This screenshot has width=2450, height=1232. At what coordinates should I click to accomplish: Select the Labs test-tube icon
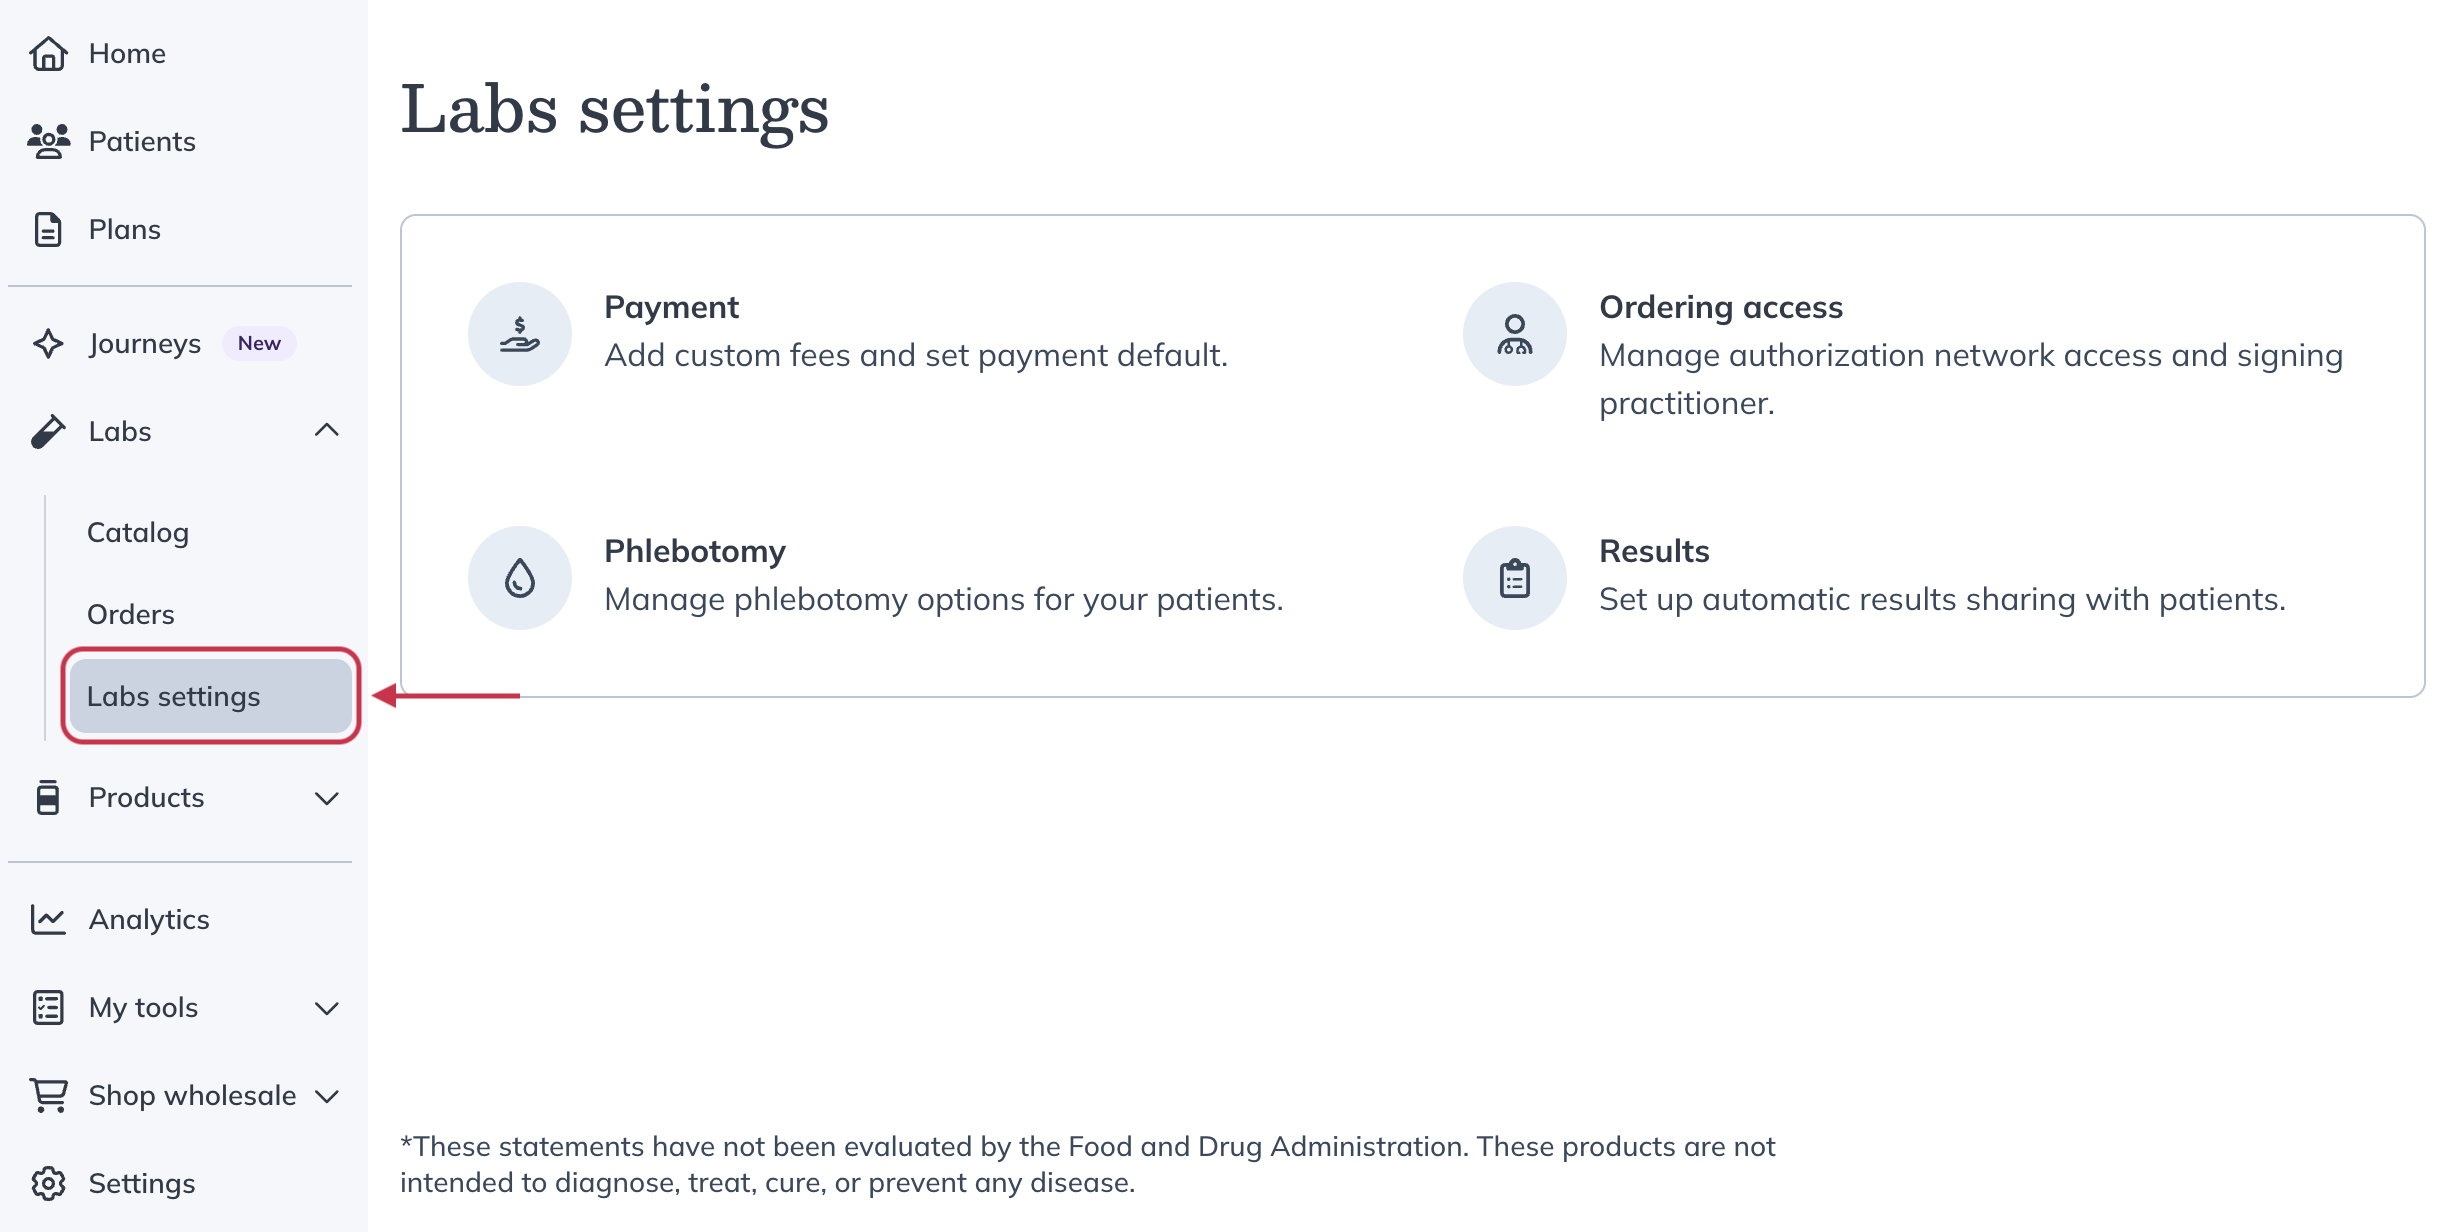click(48, 431)
